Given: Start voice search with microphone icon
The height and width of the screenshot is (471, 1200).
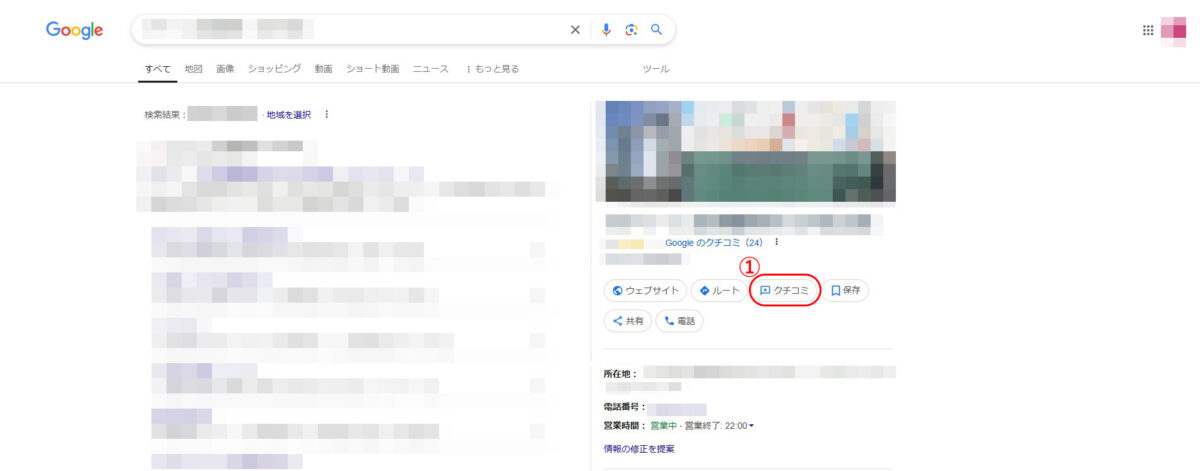Looking at the screenshot, I should pyautogui.click(x=606, y=30).
